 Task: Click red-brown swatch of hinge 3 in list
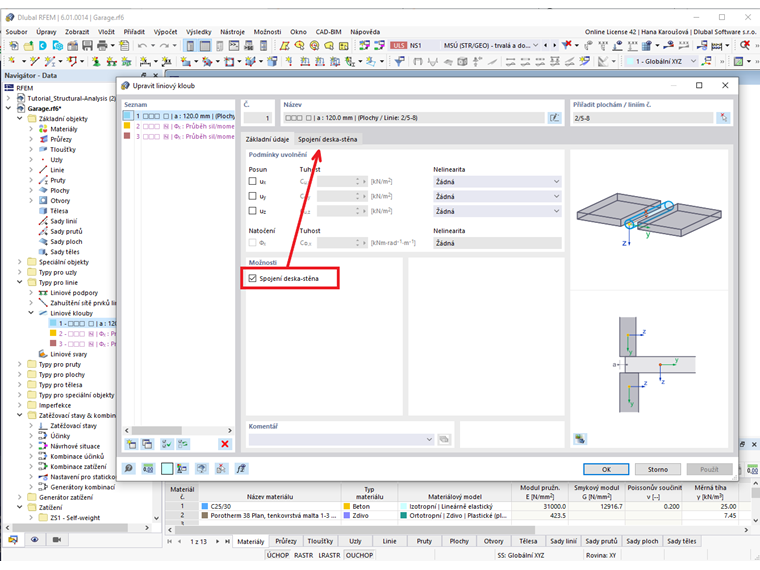pos(127,136)
